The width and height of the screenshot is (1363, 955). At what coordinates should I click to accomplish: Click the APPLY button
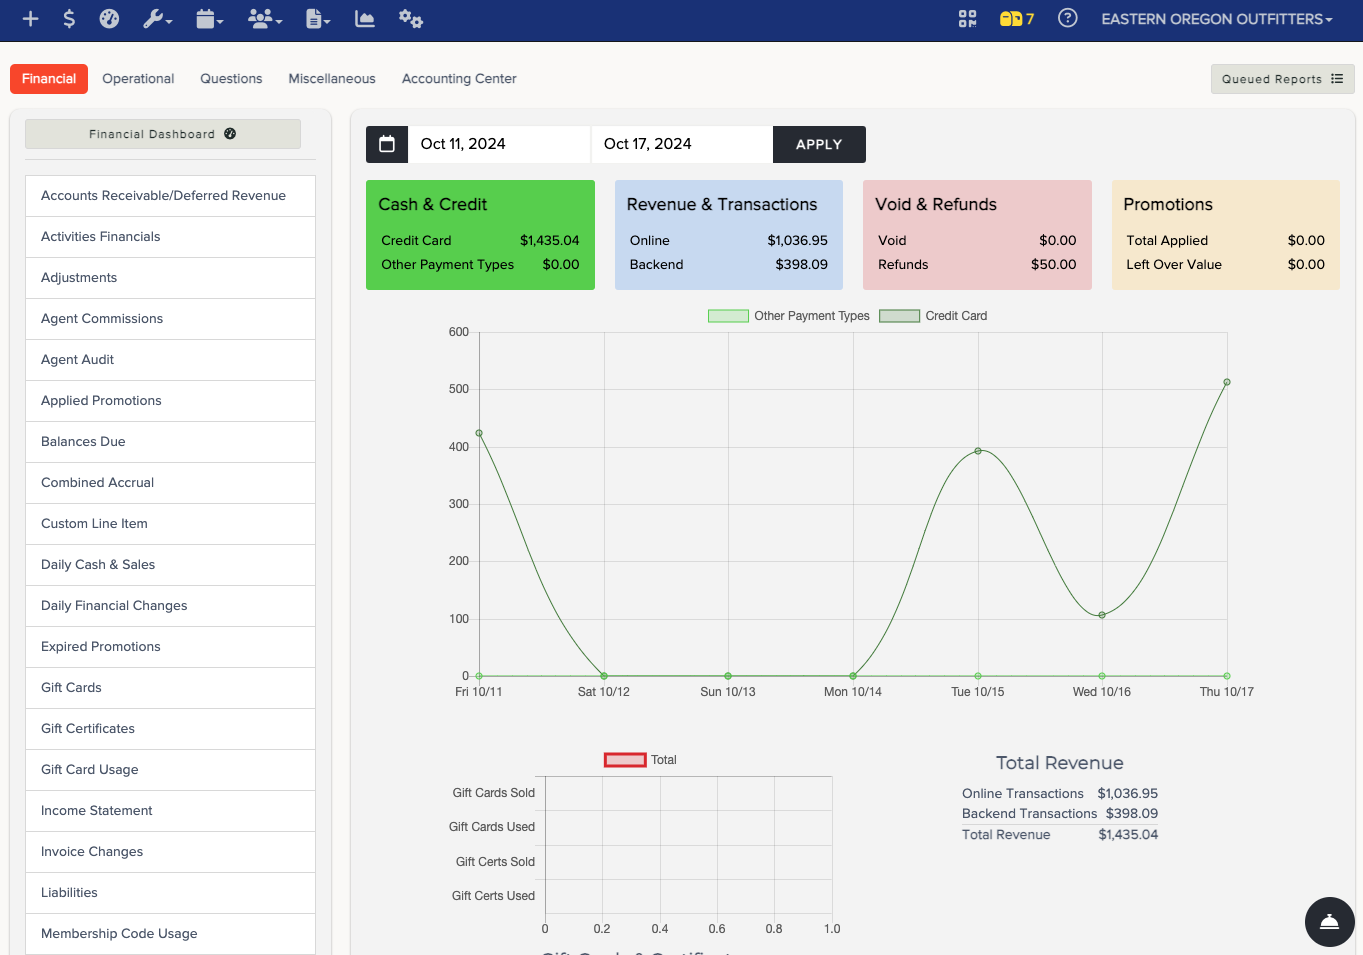click(x=819, y=144)
